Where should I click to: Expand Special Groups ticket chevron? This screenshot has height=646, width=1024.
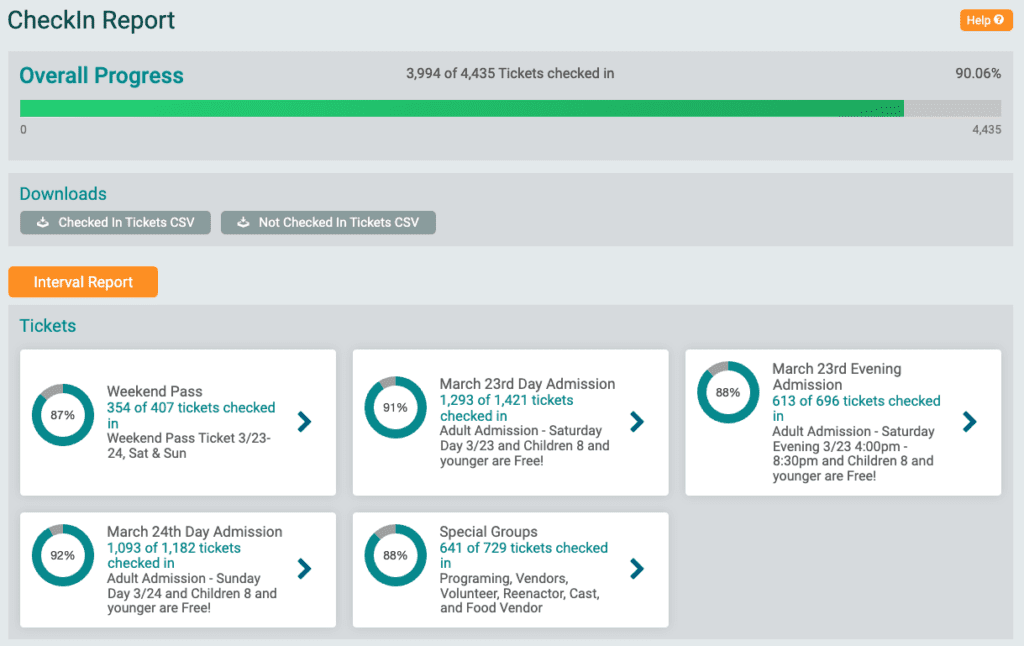coord(637,569)
